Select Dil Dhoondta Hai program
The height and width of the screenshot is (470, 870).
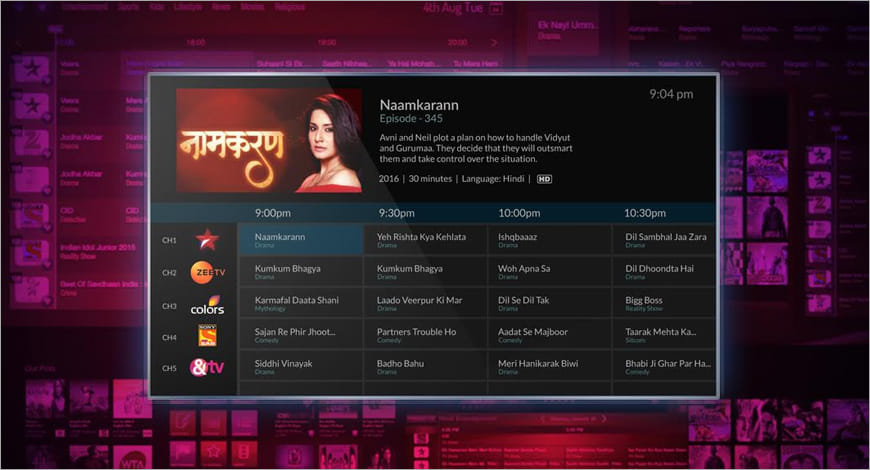pyautogui.click(x=664, y=271)
